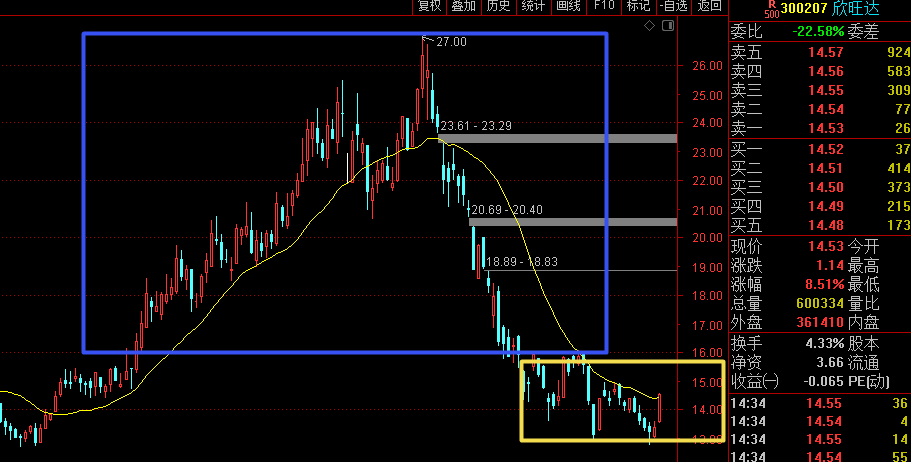Click 26.00 on the price axis
Screen dimensions: 911x462
pos(708,66)
